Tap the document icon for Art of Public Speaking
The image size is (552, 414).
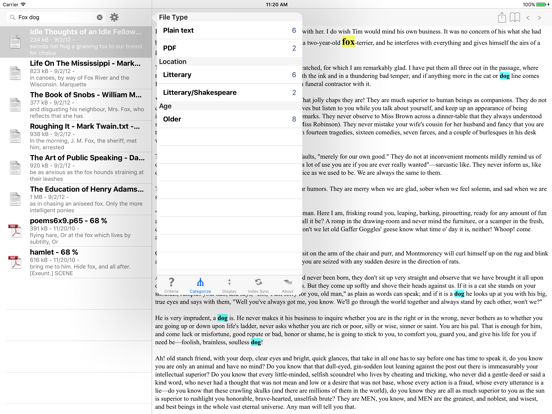(x=15, y=168)
